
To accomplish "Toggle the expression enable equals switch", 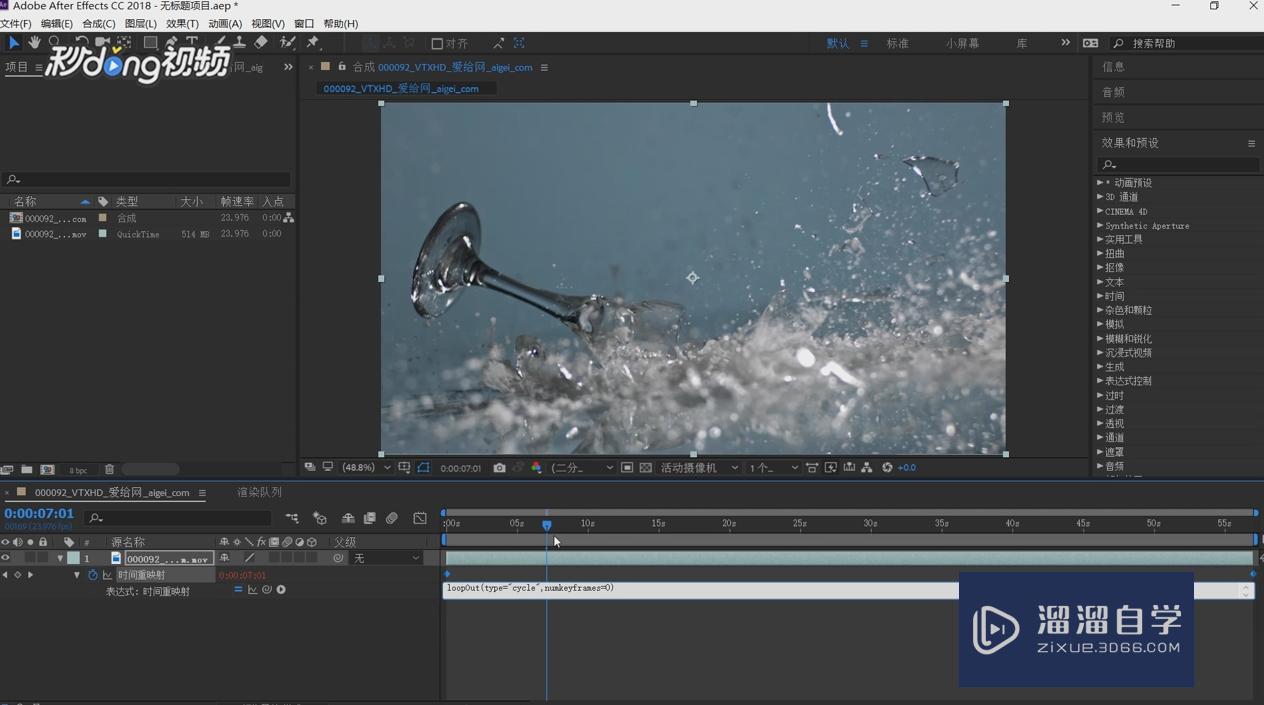I will [x=238, y=590].
